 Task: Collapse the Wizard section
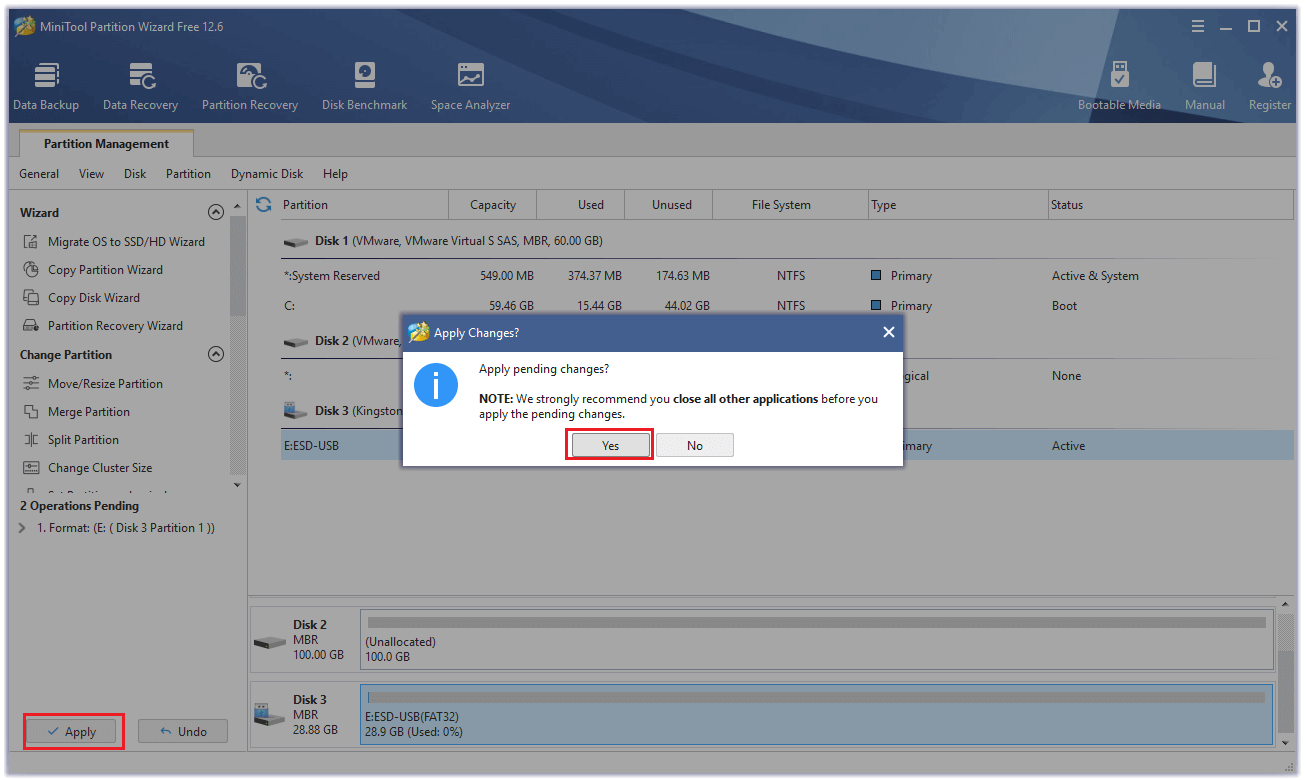tap(215, 213)
